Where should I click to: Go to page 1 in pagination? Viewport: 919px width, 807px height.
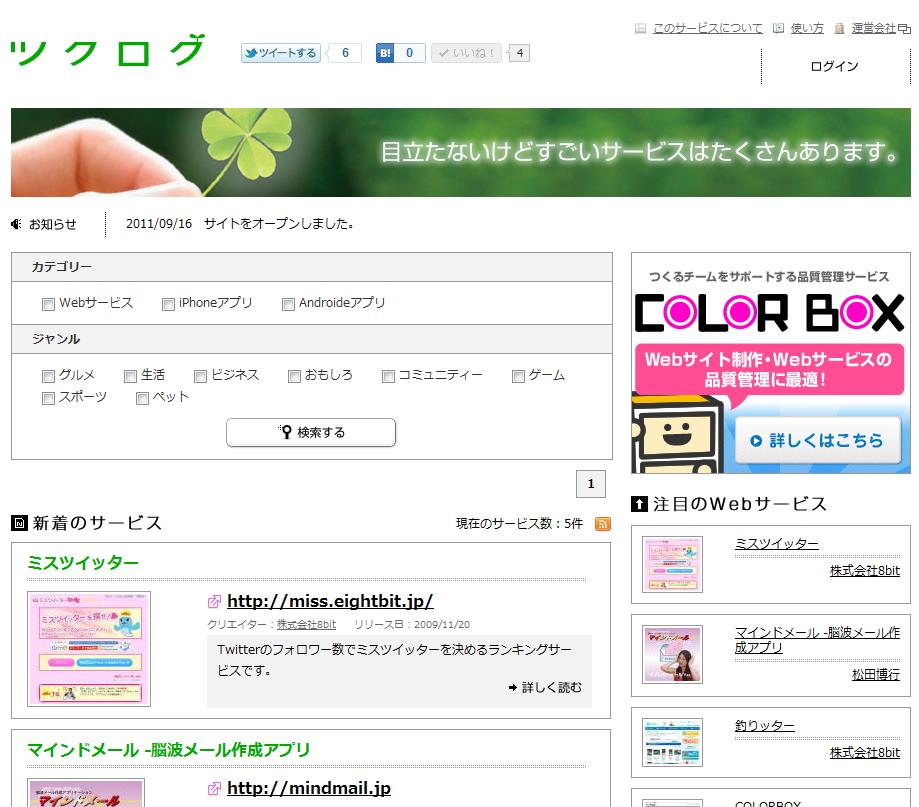click(590, 484)
